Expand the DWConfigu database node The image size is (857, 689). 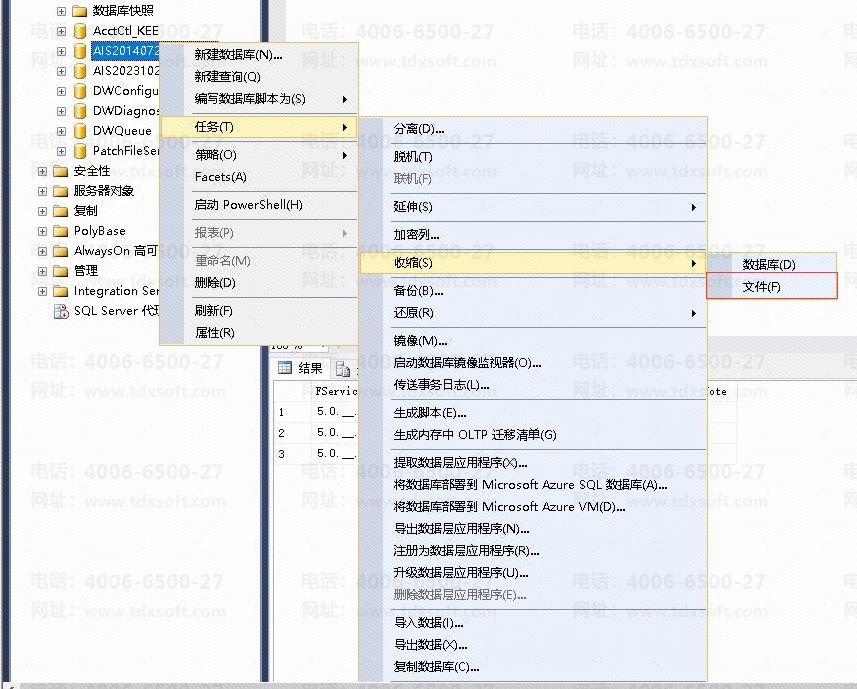61,91
